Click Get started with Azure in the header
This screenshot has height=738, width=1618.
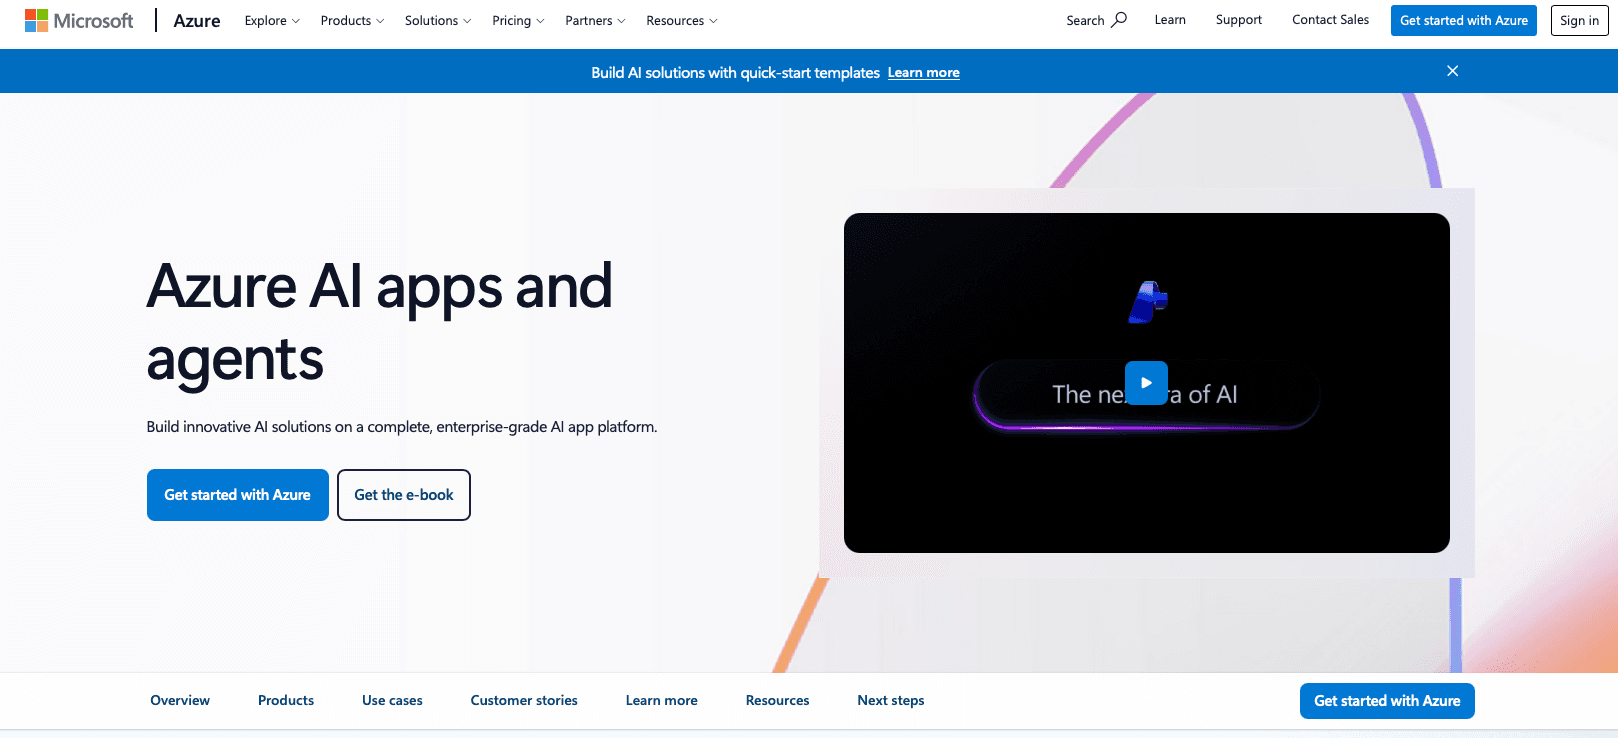click(x=1464, y=20)
